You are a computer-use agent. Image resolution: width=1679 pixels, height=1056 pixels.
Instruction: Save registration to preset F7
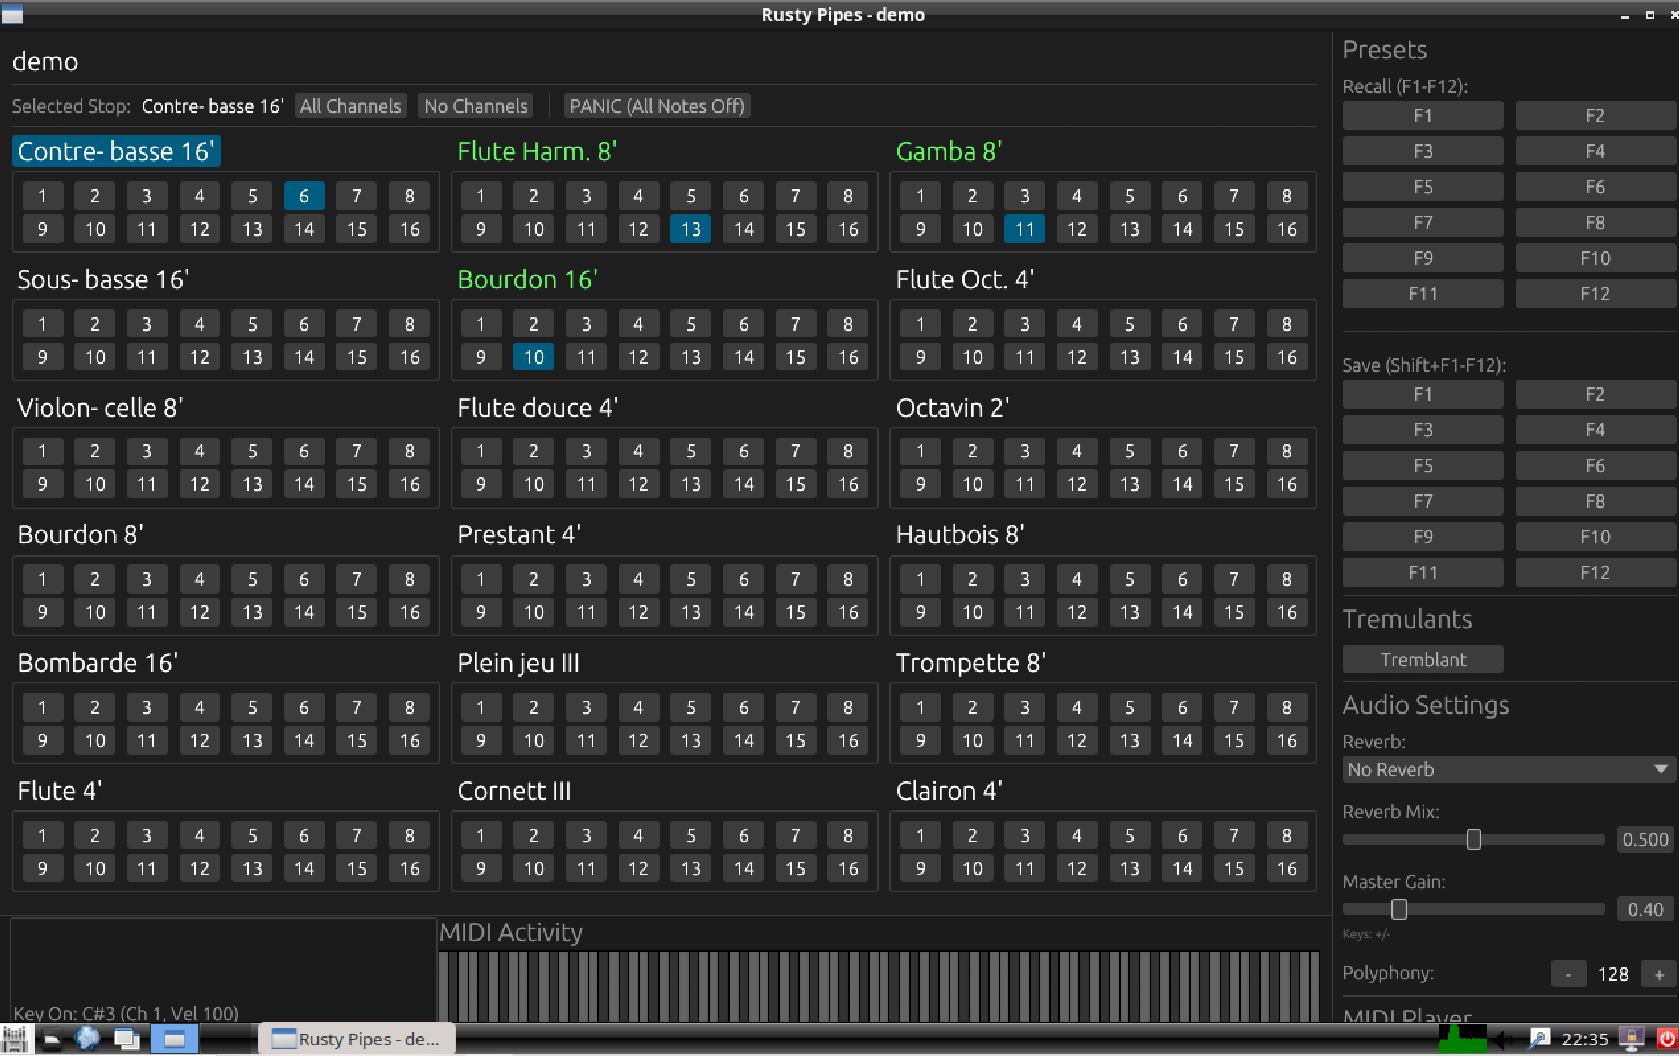coord(1423,501)
